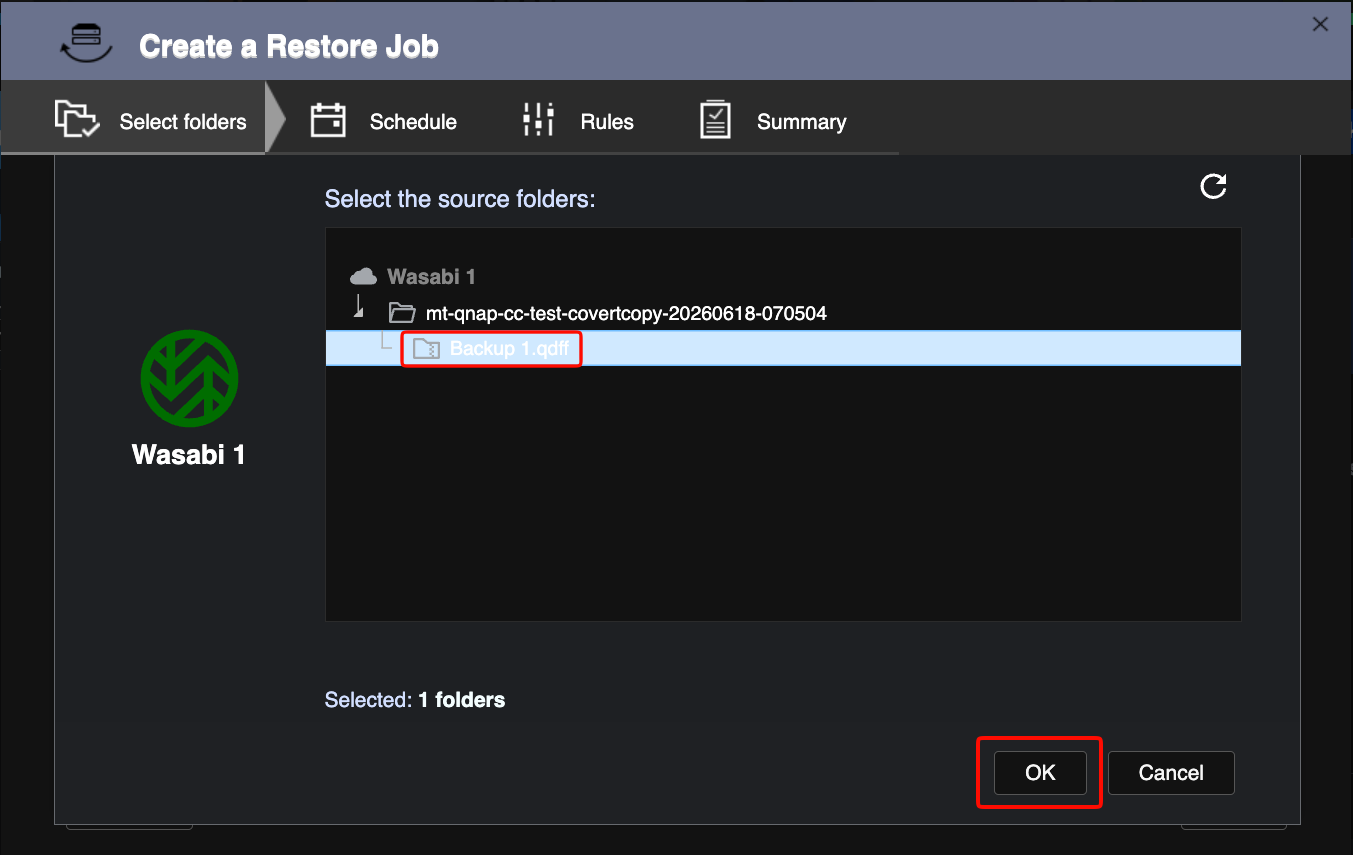
Task: Click the Wasabi 1 root node
Action: tap(432, 276)
